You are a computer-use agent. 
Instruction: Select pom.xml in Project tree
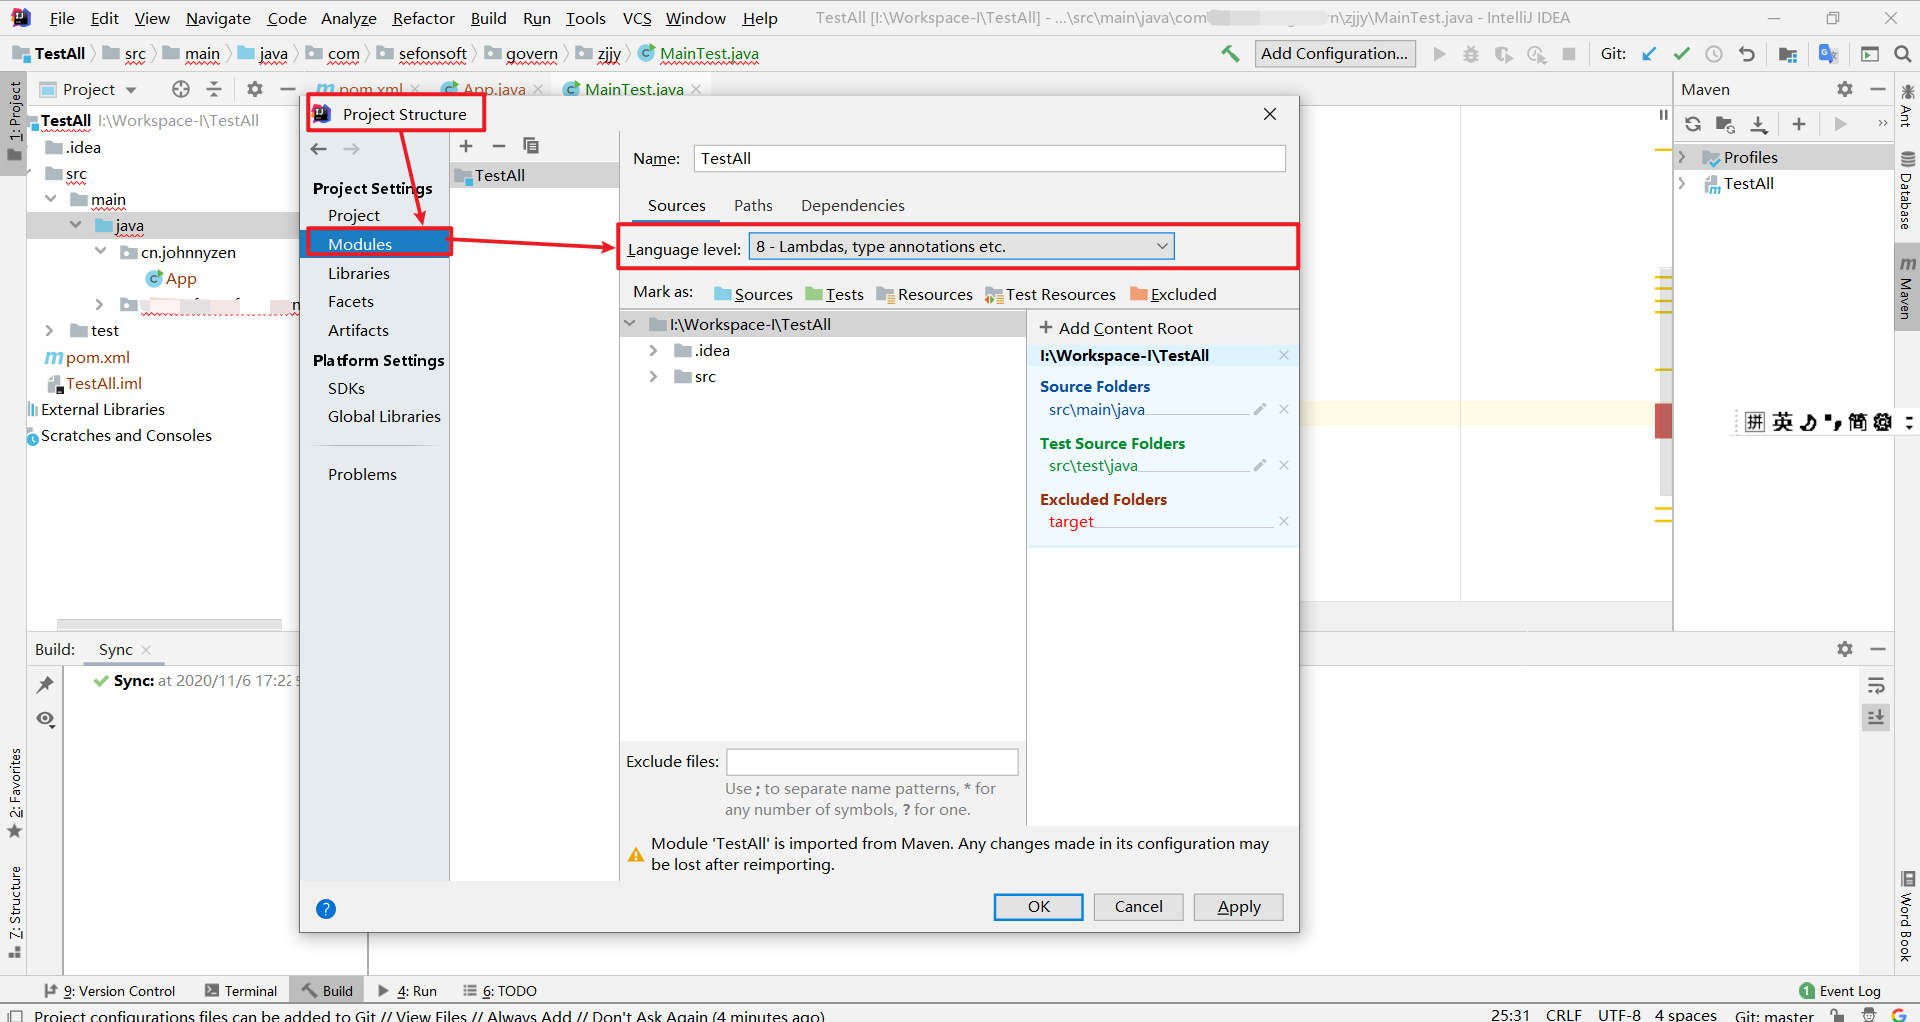(98, 357)
